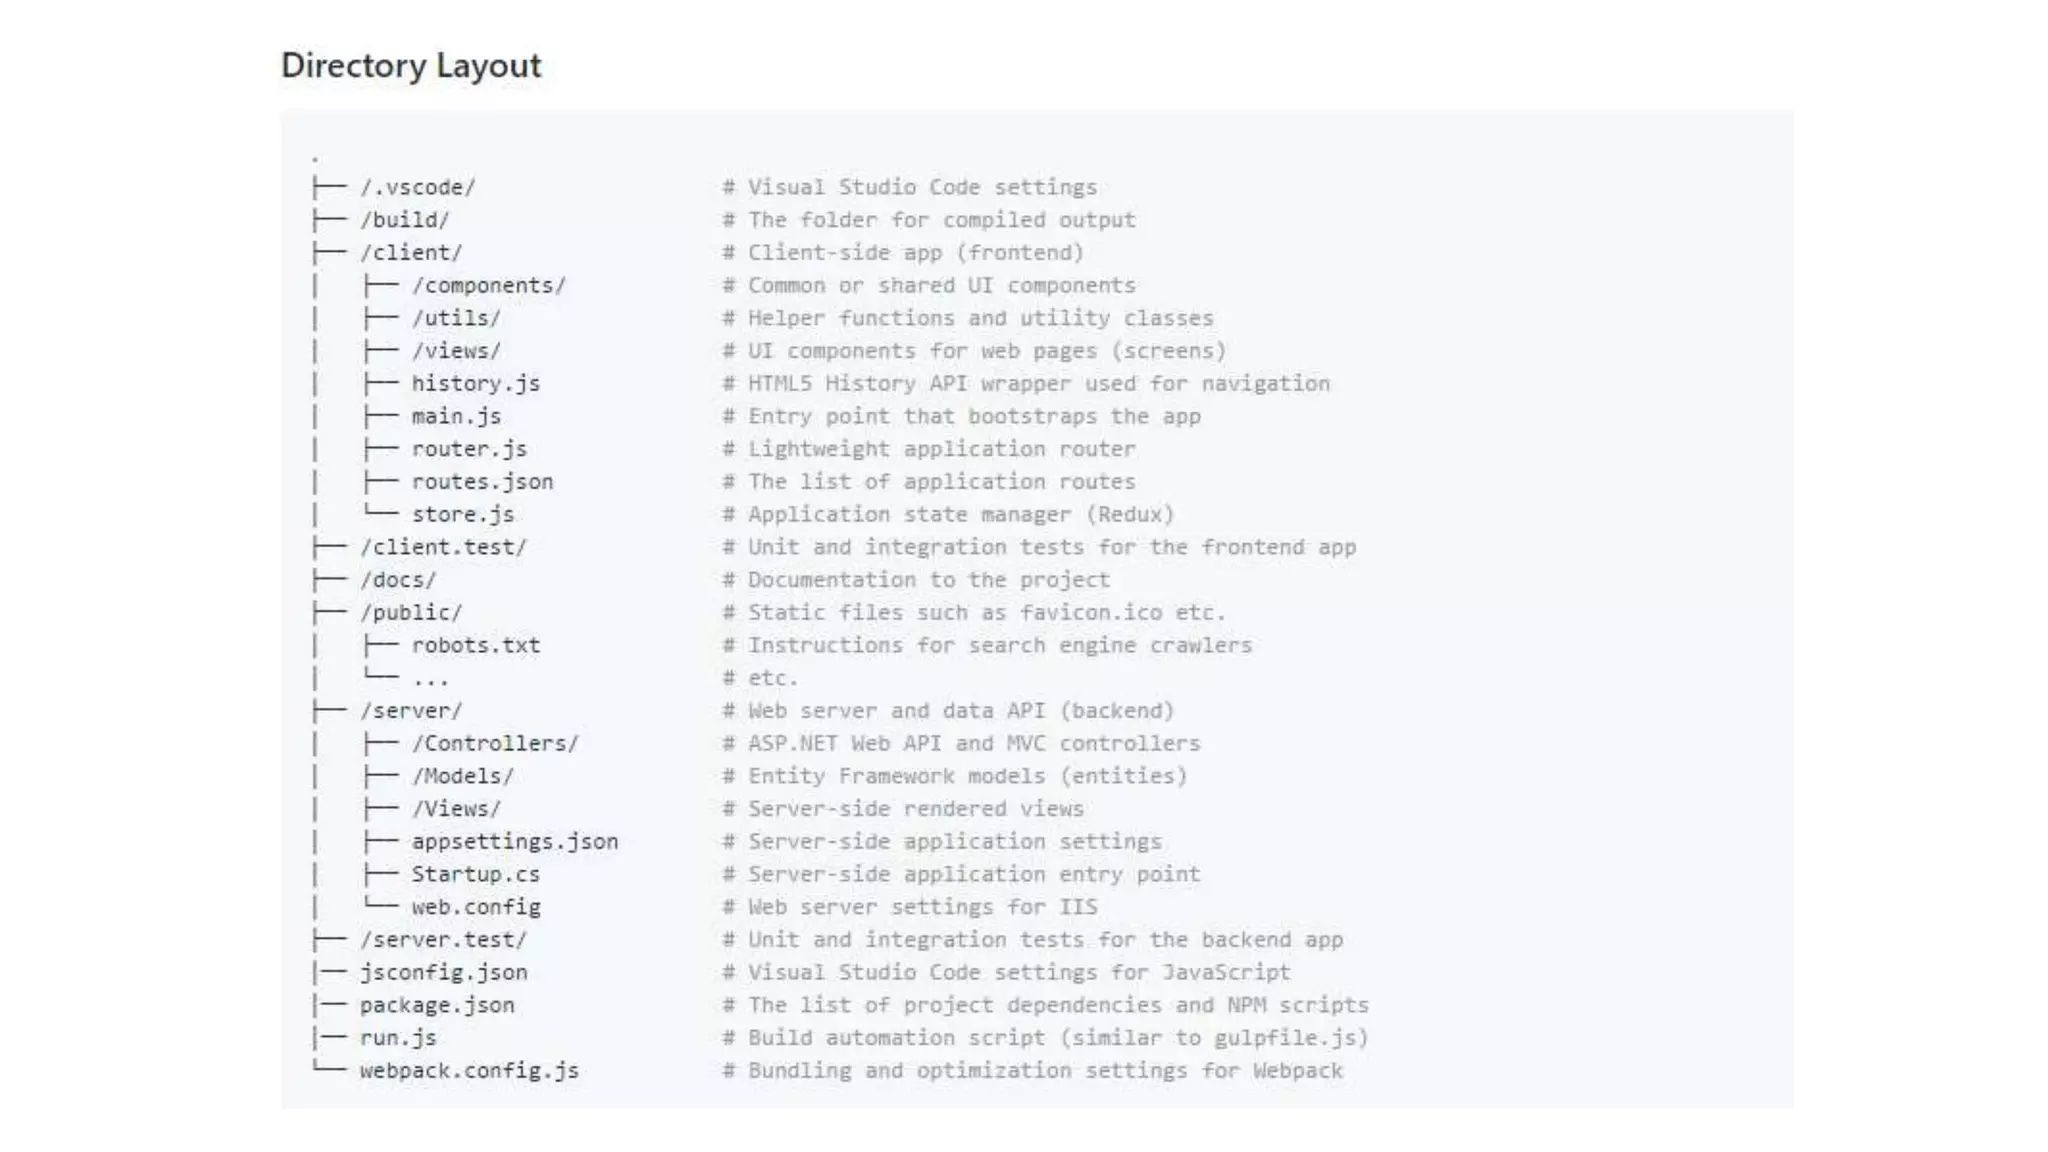Click the webpack.config.js entry
The height and width of the screenshot is (1152, 2048).
(469, 1071)
